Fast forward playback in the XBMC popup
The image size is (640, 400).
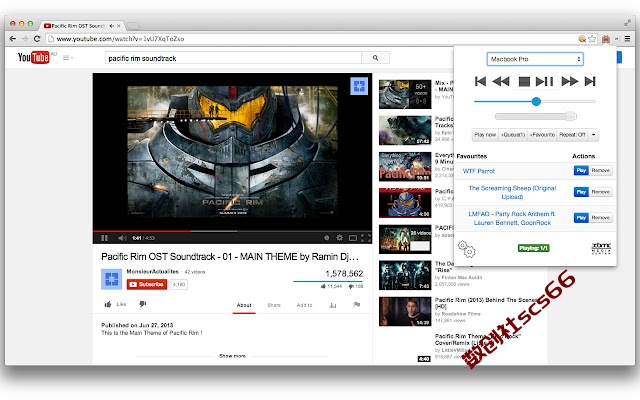[569, 82]
